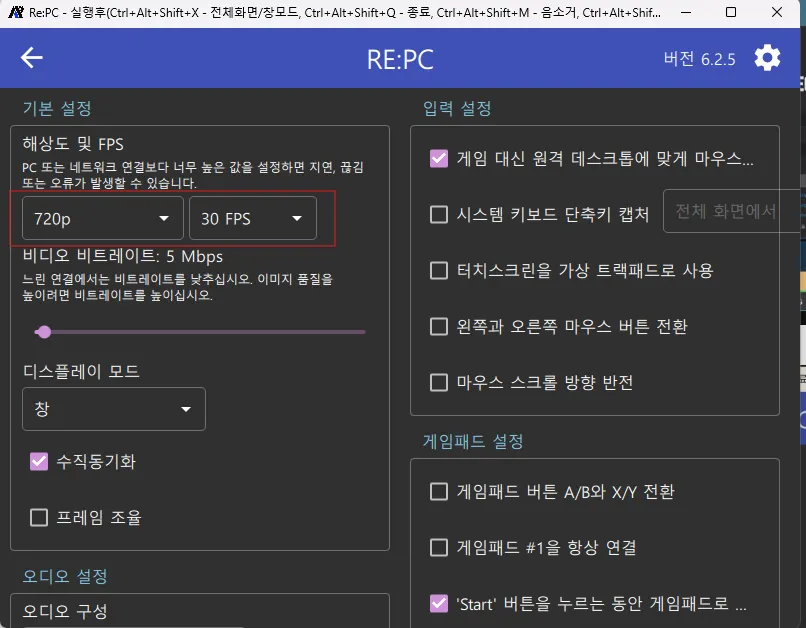Click the 버전 6.2.5 version text

click(x=699, y=59)
